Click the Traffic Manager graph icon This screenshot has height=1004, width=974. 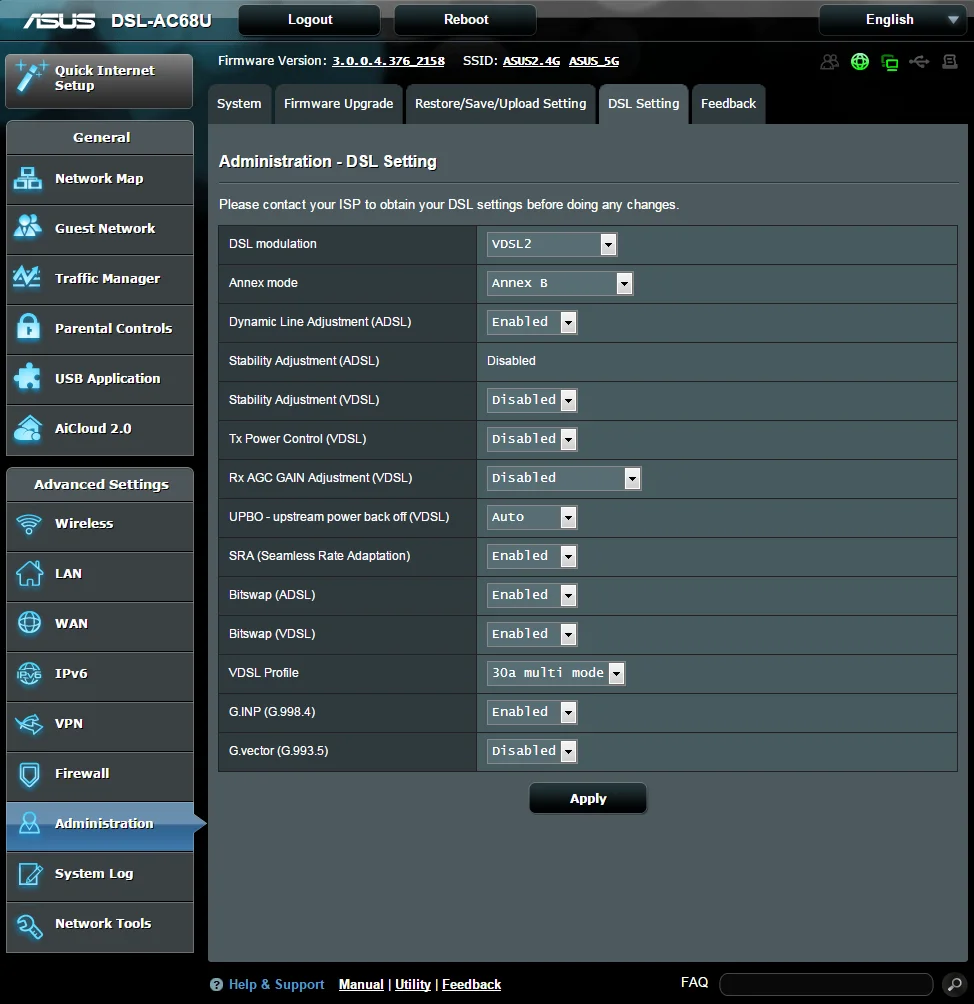point(28,277)
